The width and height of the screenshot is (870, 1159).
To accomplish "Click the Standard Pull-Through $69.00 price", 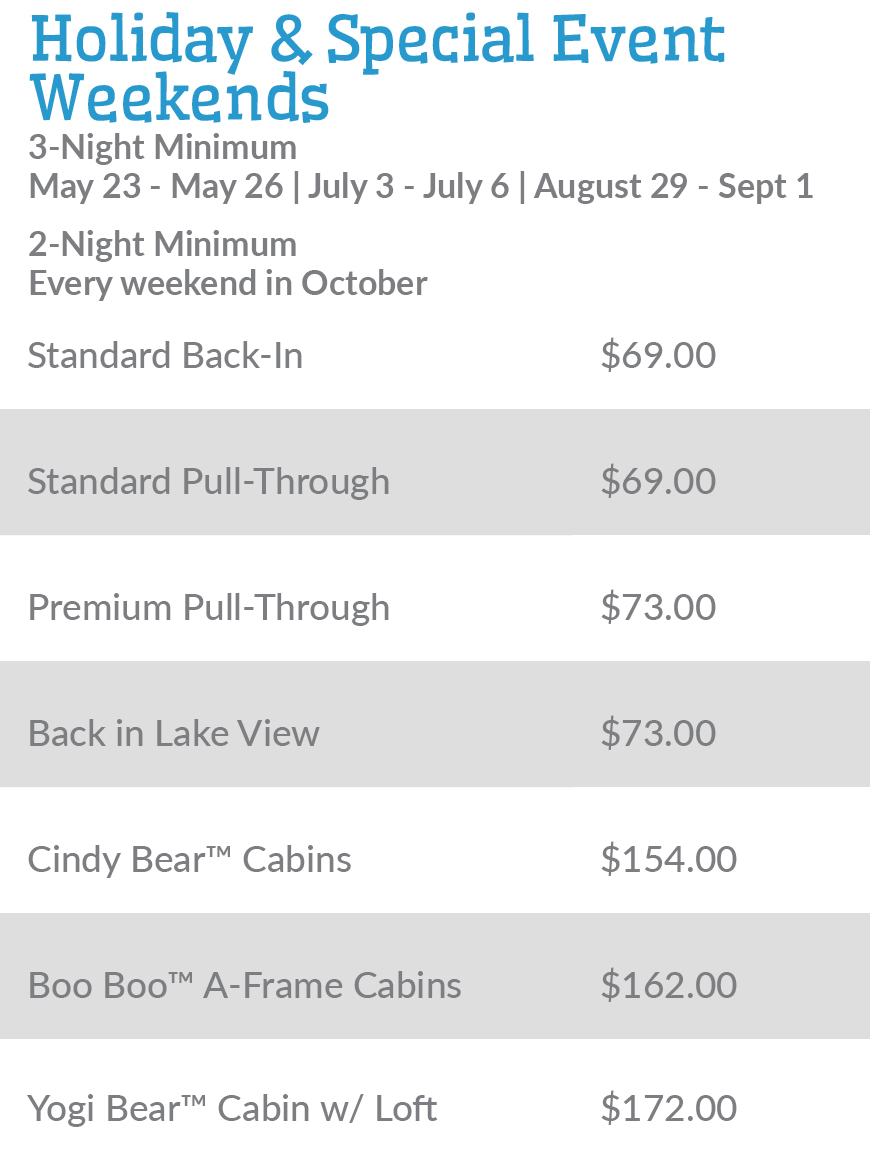I will click(658, 481).
